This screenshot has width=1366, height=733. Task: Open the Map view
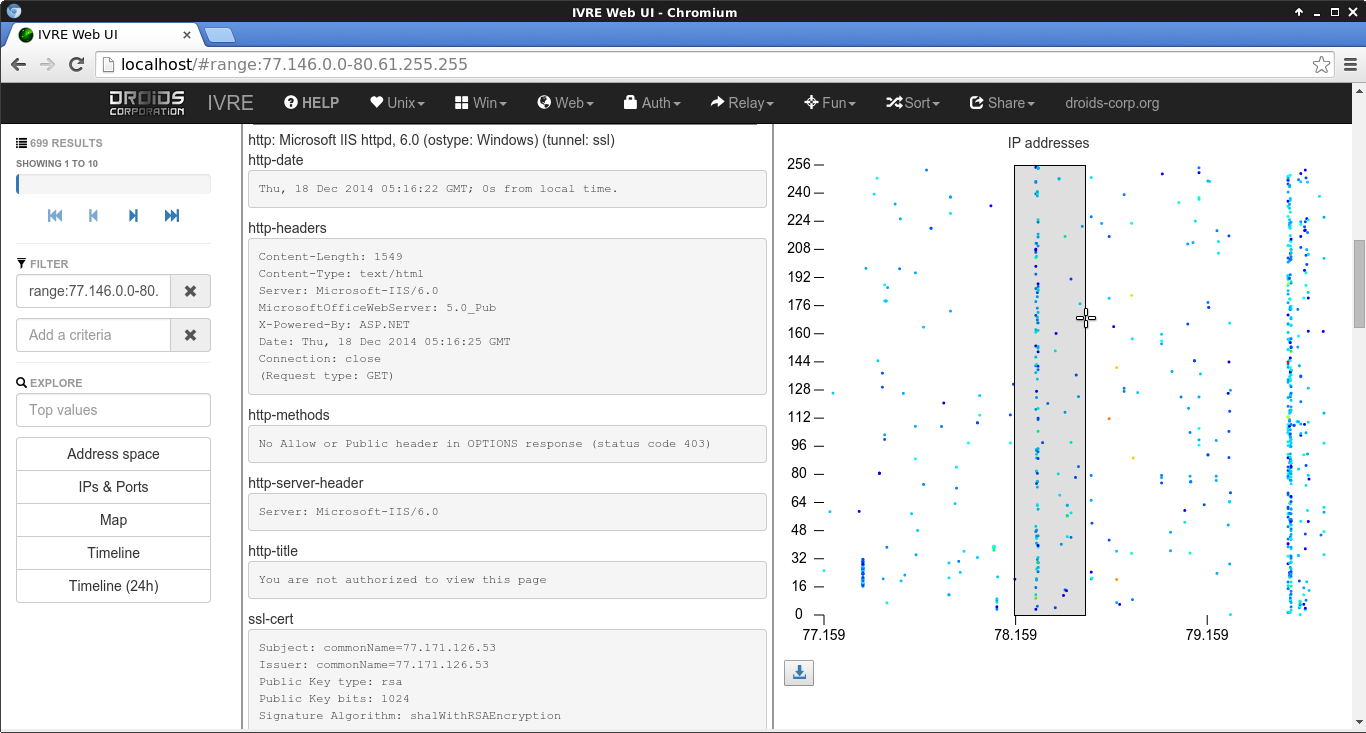point(113,520)
